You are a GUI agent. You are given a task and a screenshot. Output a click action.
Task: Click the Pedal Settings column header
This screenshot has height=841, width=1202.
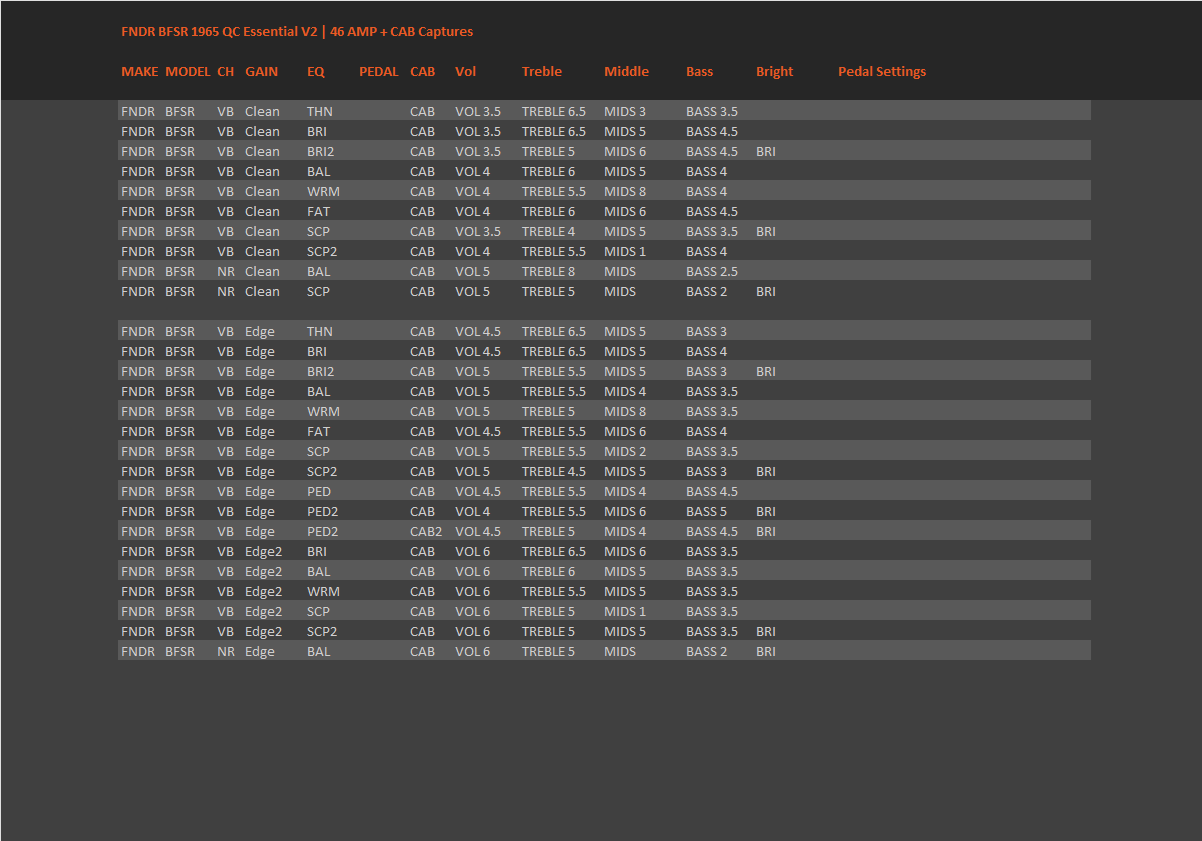(x=881, y=72)
